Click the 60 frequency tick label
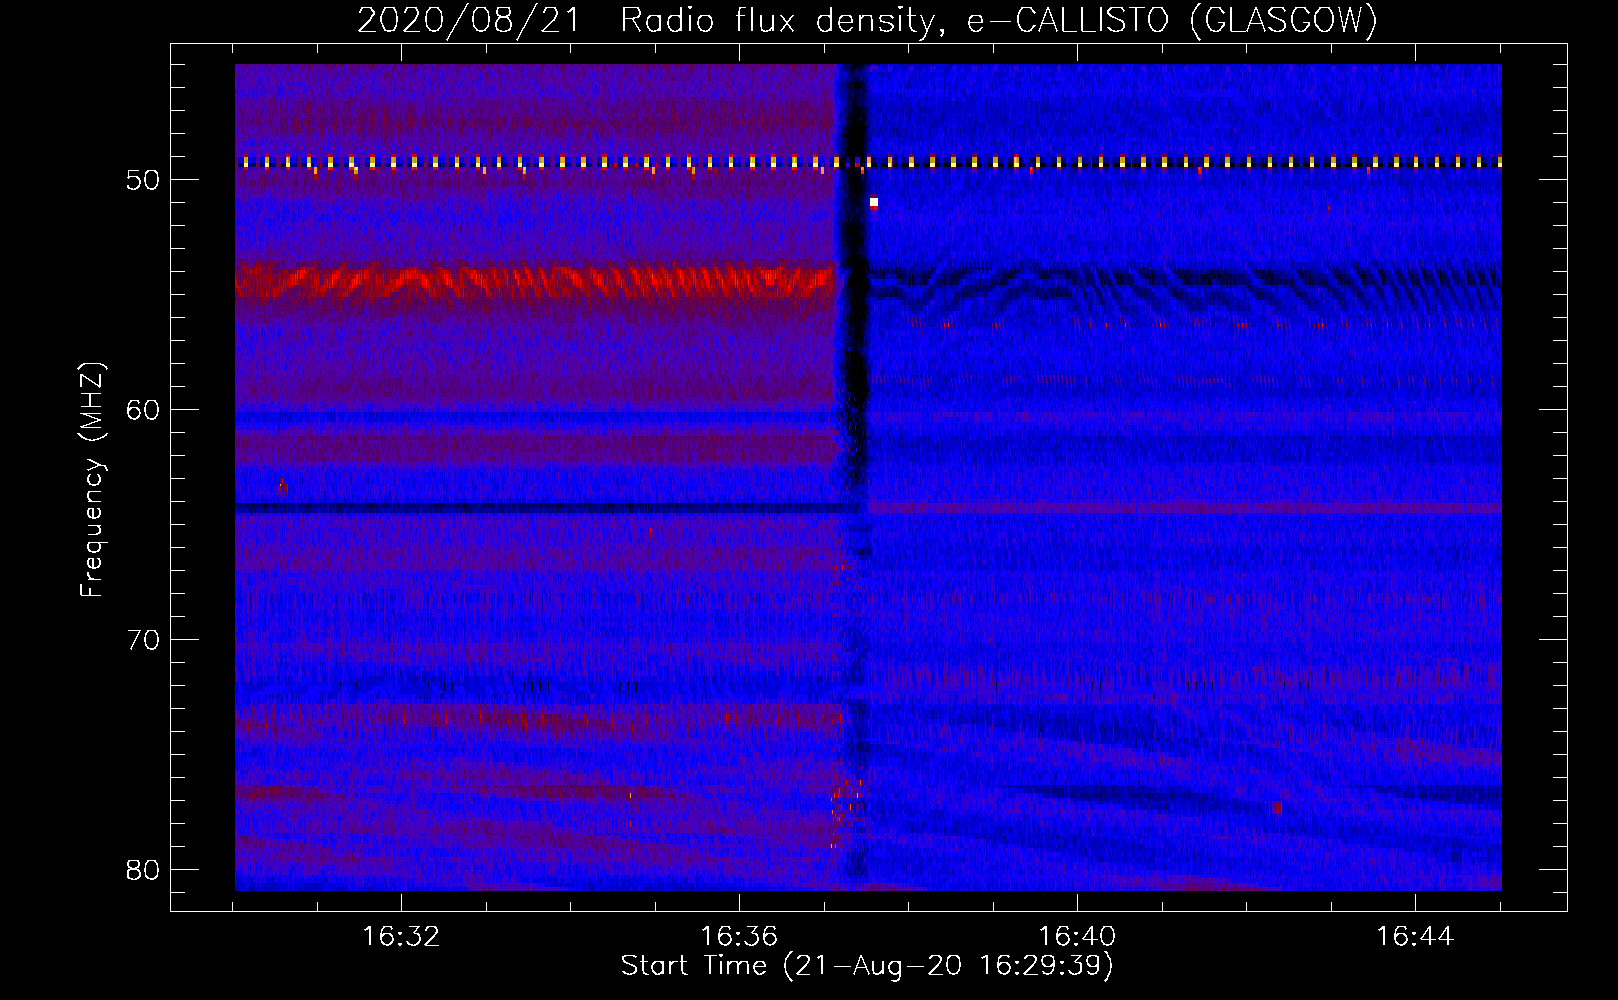The height and width of the screenshot is (1000, 1618). (143, 410)
